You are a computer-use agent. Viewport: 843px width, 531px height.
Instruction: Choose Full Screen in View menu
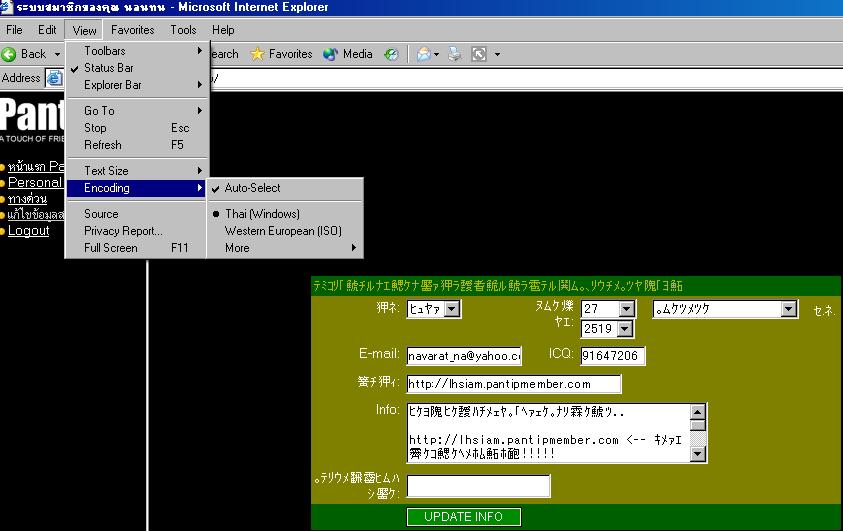[x=136, y=248]
